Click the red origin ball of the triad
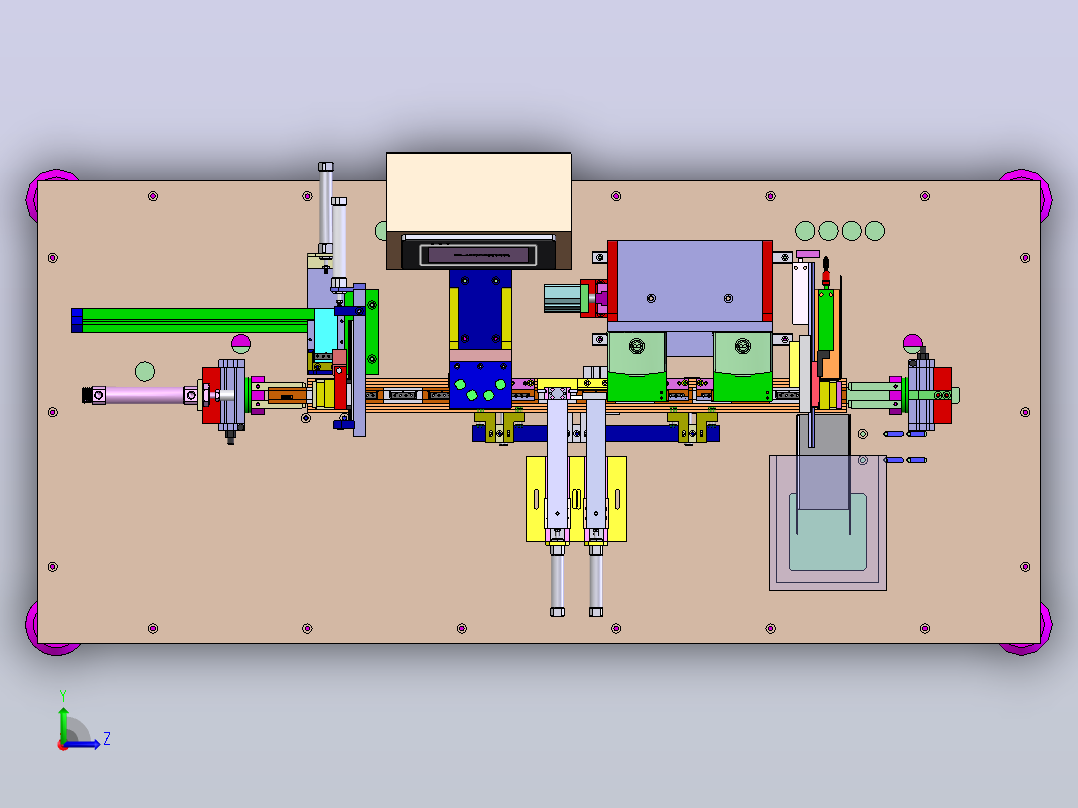This screenshot has width=1078, height=808. [63, 745]
